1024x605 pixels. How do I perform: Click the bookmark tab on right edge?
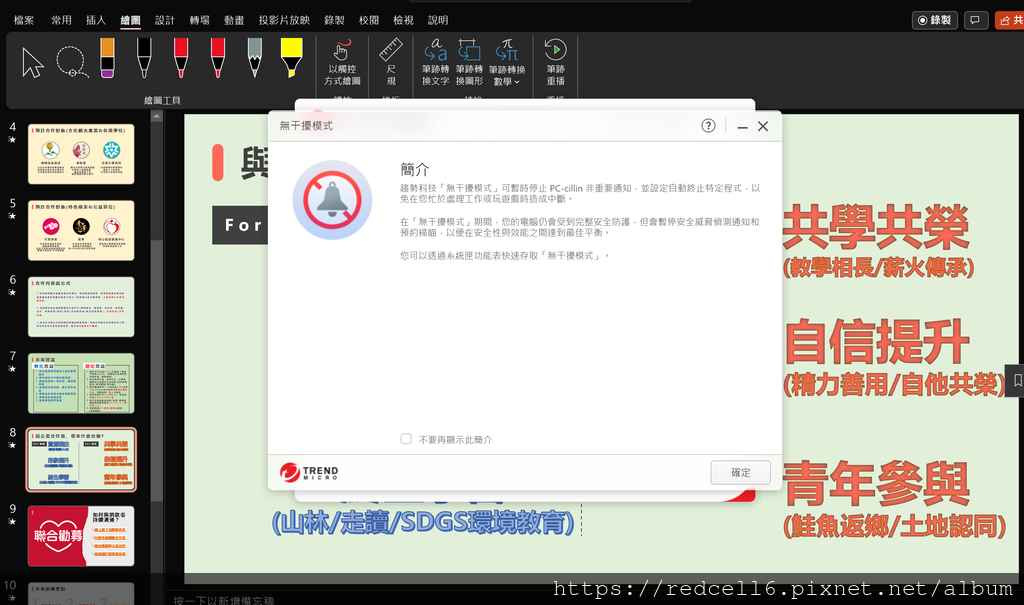(x=1017, y=381)
